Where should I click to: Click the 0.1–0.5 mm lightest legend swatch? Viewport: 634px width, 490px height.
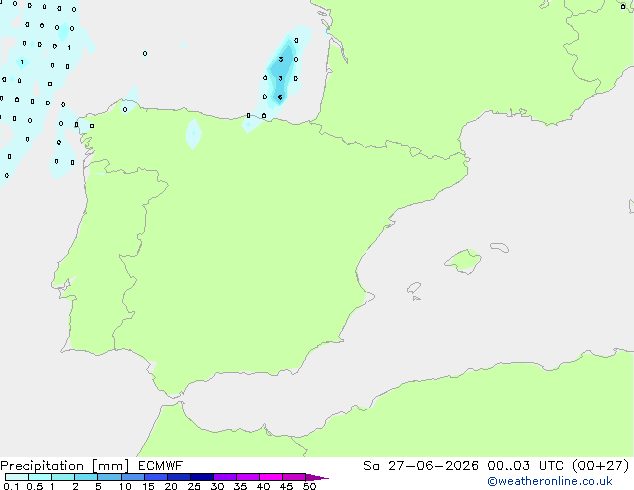click(x=17, y=477)
